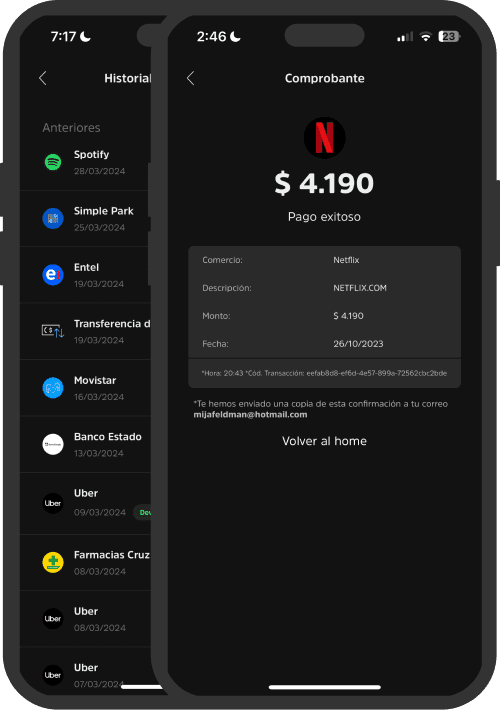This screenshot has height=710, width=500.
Task: Open the Simple Park transaction row
Action: [x=86, y=219]
